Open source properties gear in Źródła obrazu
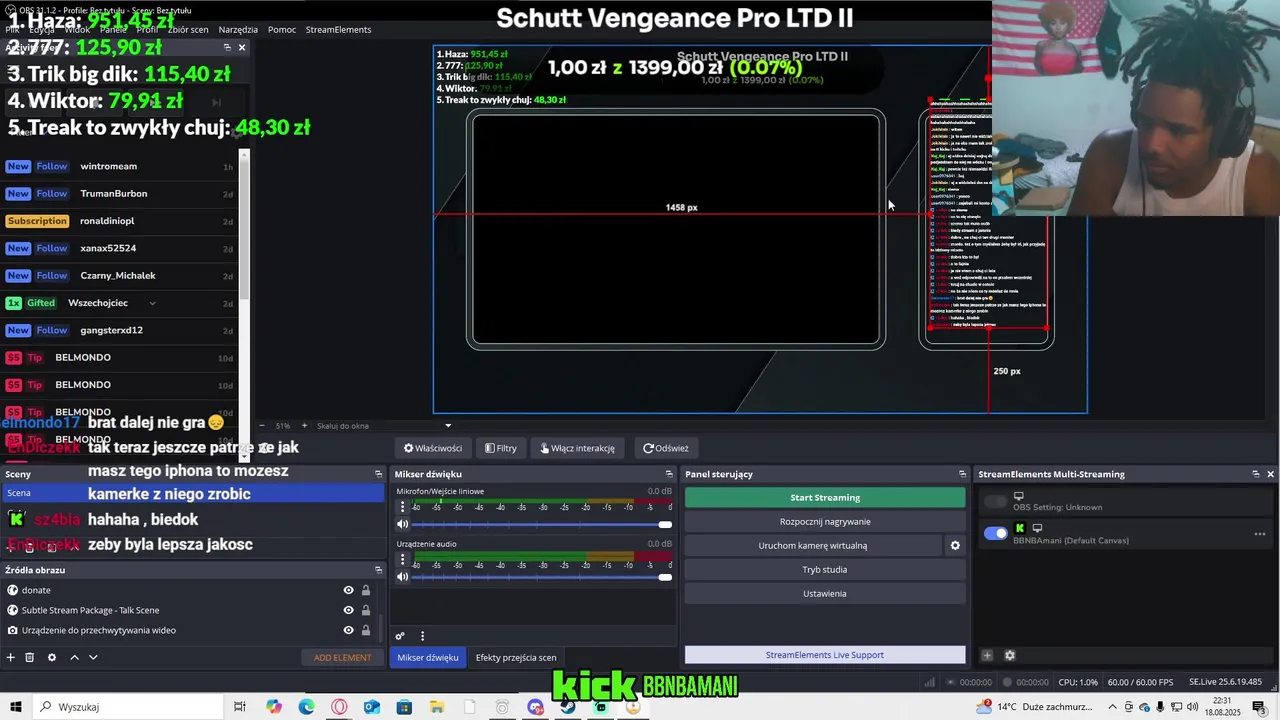 pyautogui.click(x=52, y=657)
